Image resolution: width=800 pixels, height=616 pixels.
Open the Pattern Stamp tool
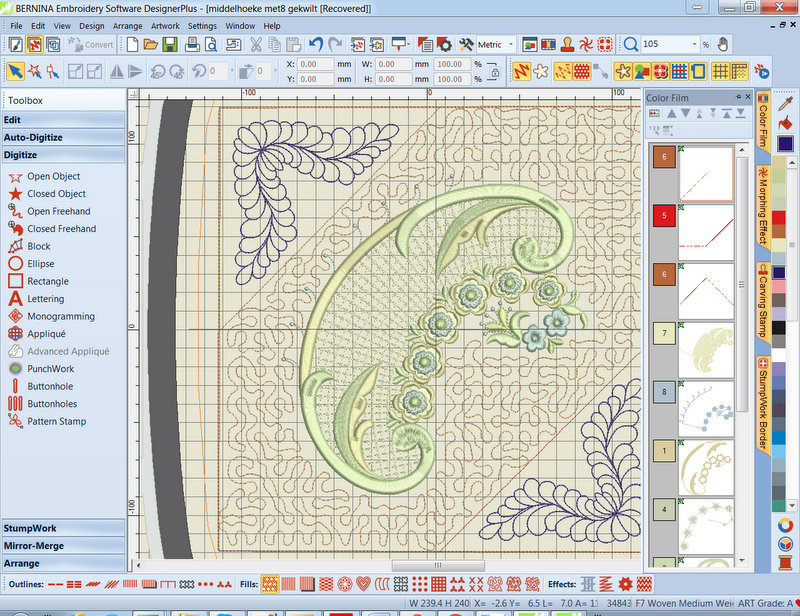[62, 421]
